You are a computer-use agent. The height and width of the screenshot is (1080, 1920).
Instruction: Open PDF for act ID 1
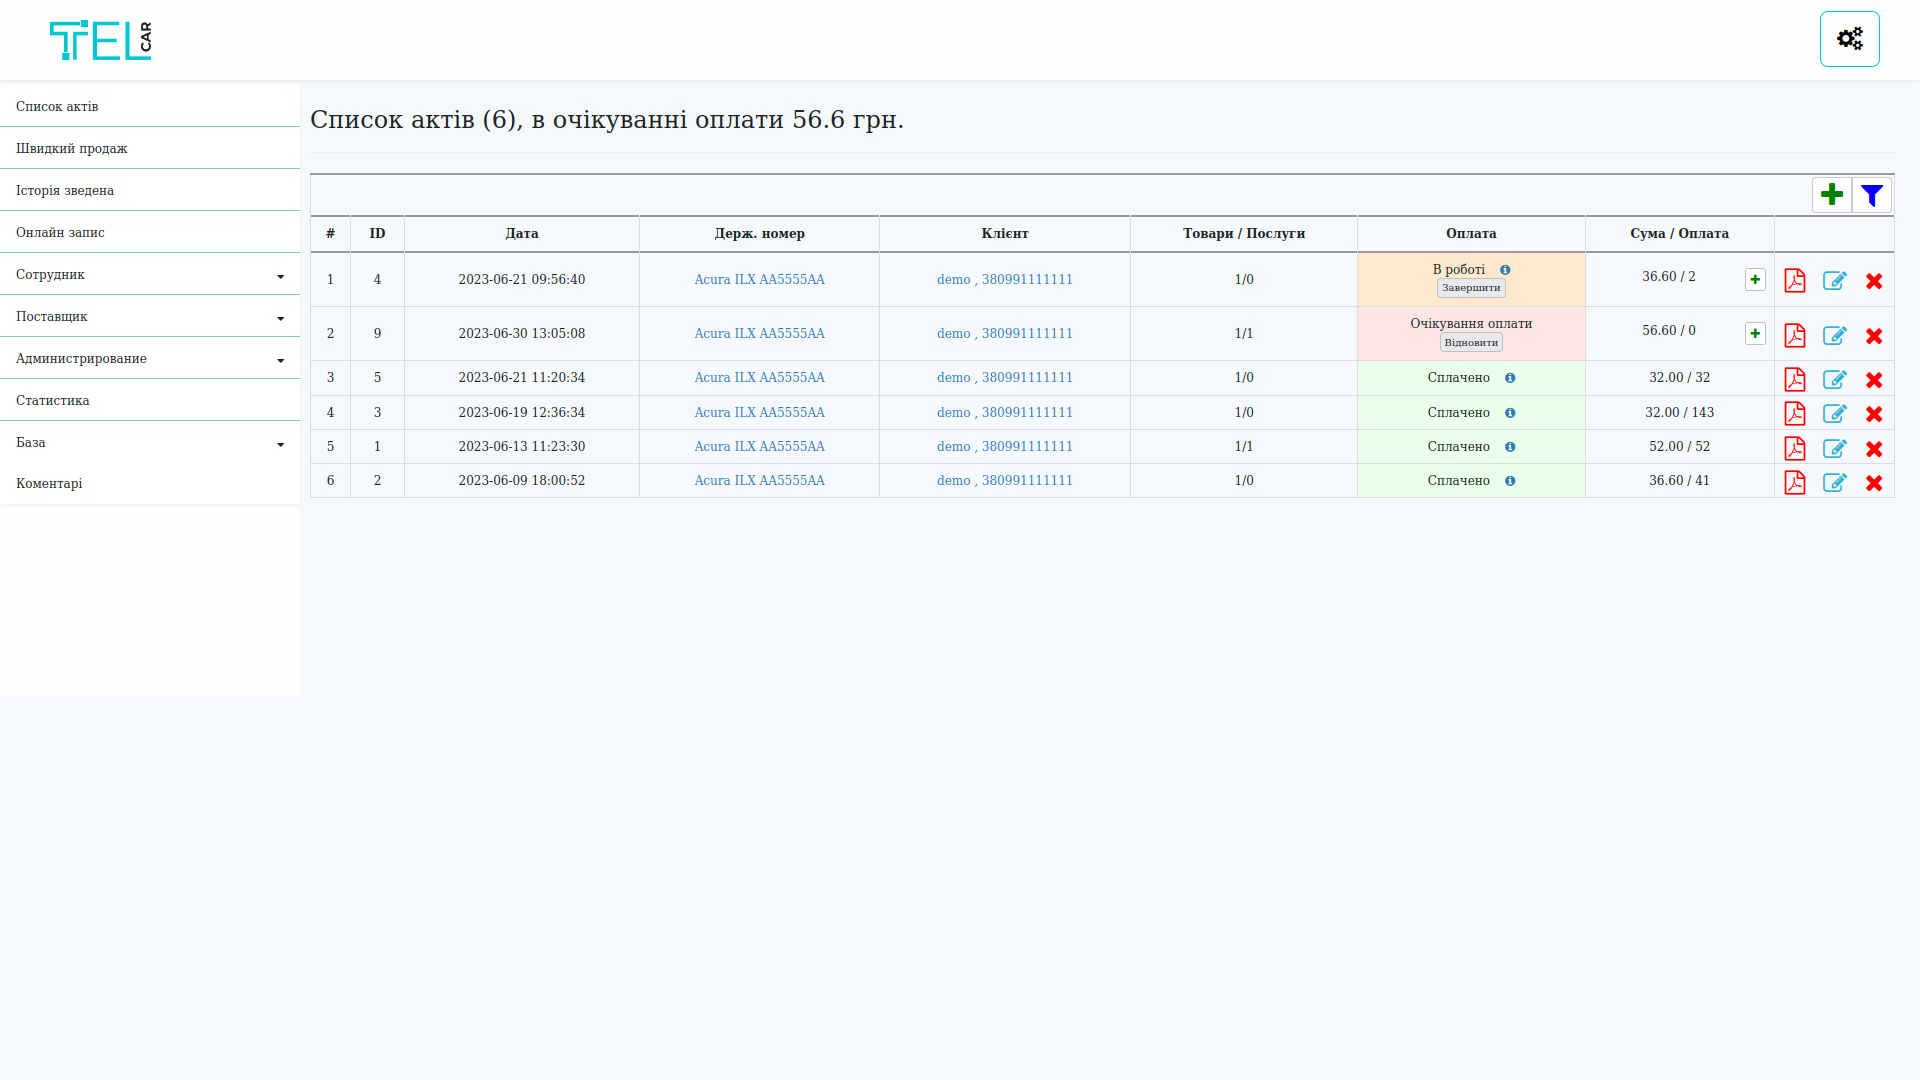1795,448
